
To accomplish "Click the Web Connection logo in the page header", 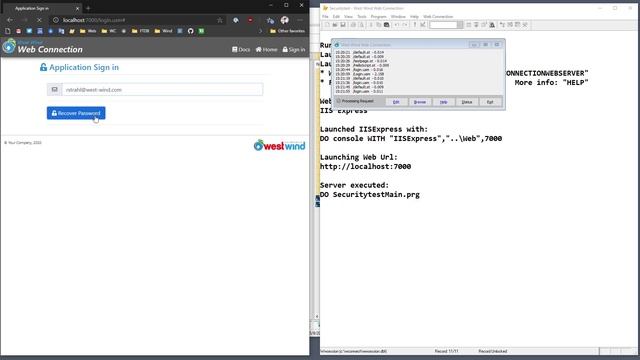I will (x=42, y=47).
